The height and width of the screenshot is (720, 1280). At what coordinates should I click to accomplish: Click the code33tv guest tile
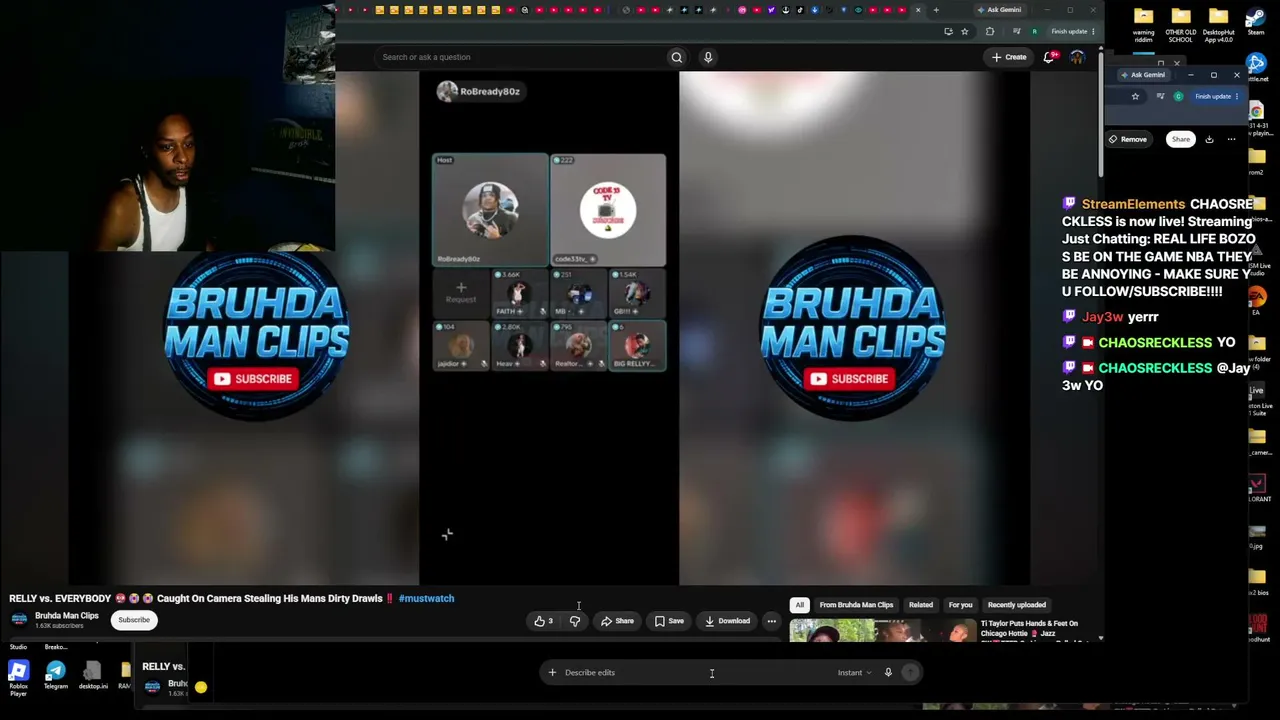point(608,210)
